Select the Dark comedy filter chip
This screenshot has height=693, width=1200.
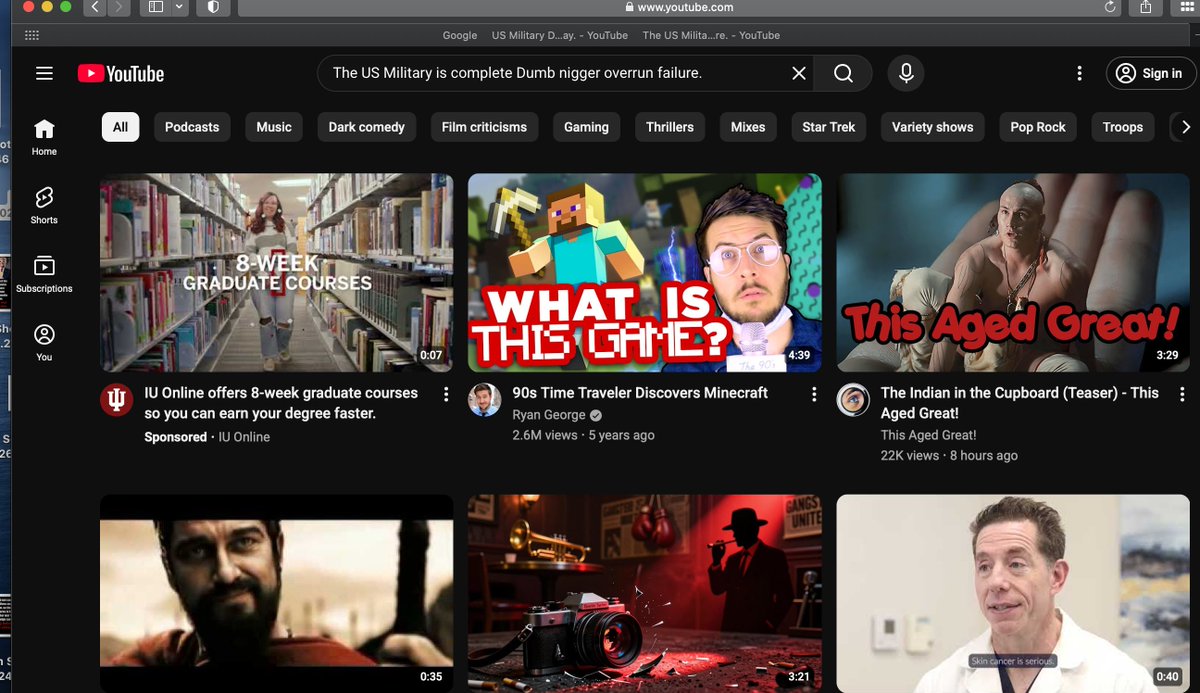[367, 127]
